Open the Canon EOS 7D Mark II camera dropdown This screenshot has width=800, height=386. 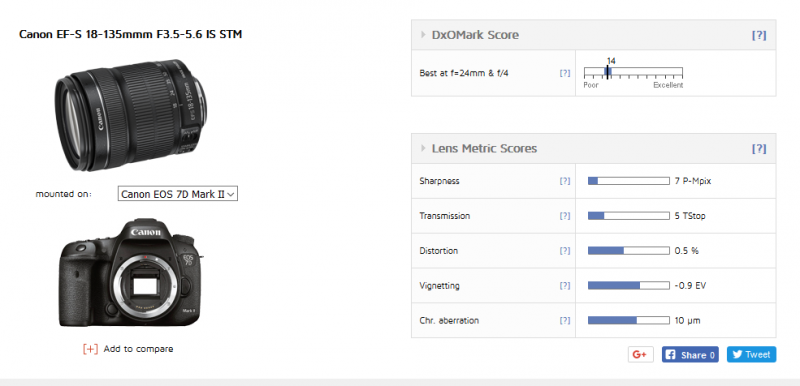click(x=178, y=194)
